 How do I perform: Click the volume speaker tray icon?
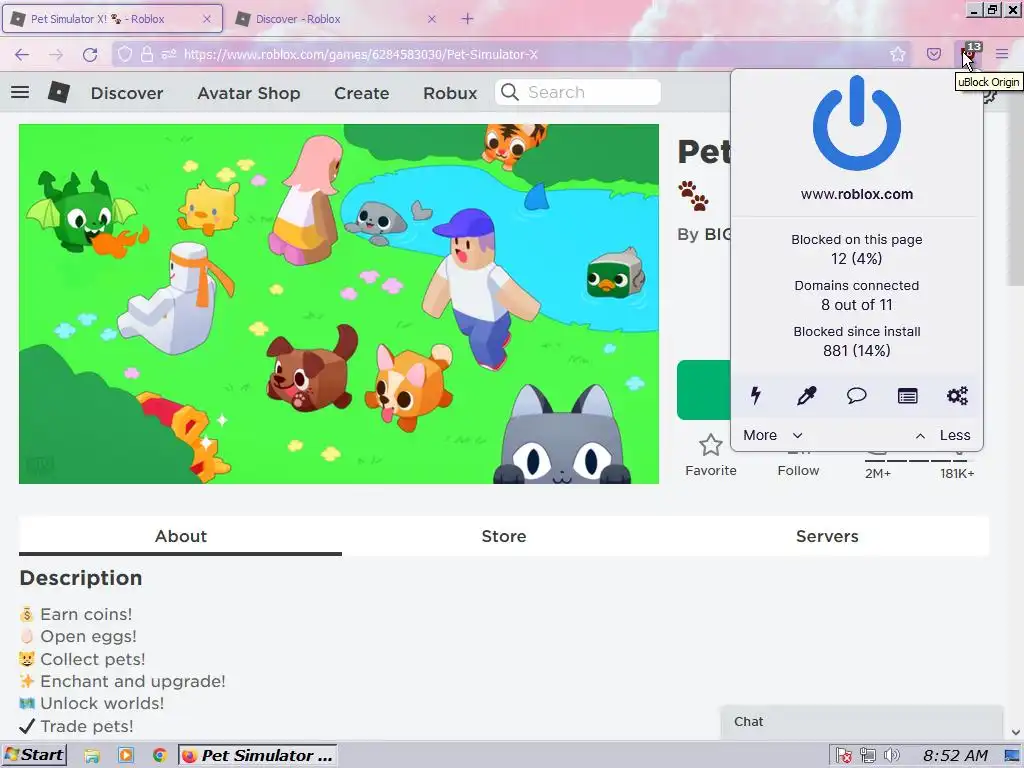pyautogui.click(x=890, y=756)
